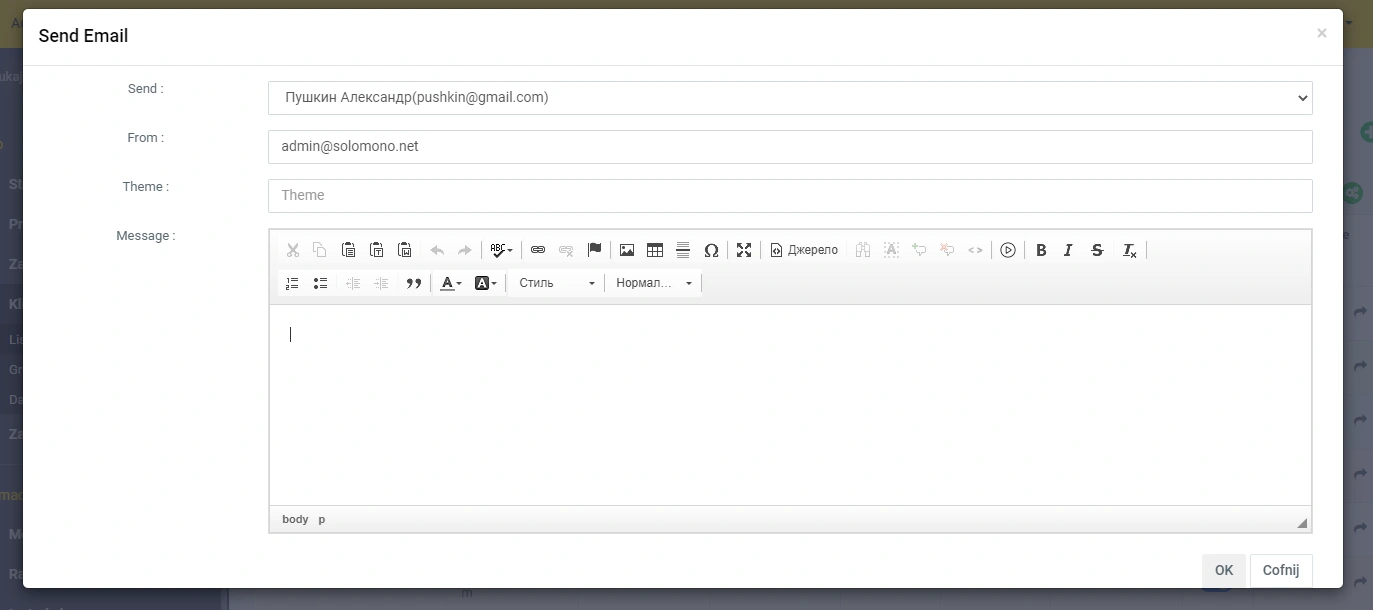Insert a block quote
The image size is (1373, 610).
pyautogui.click(x=413, y=283)
